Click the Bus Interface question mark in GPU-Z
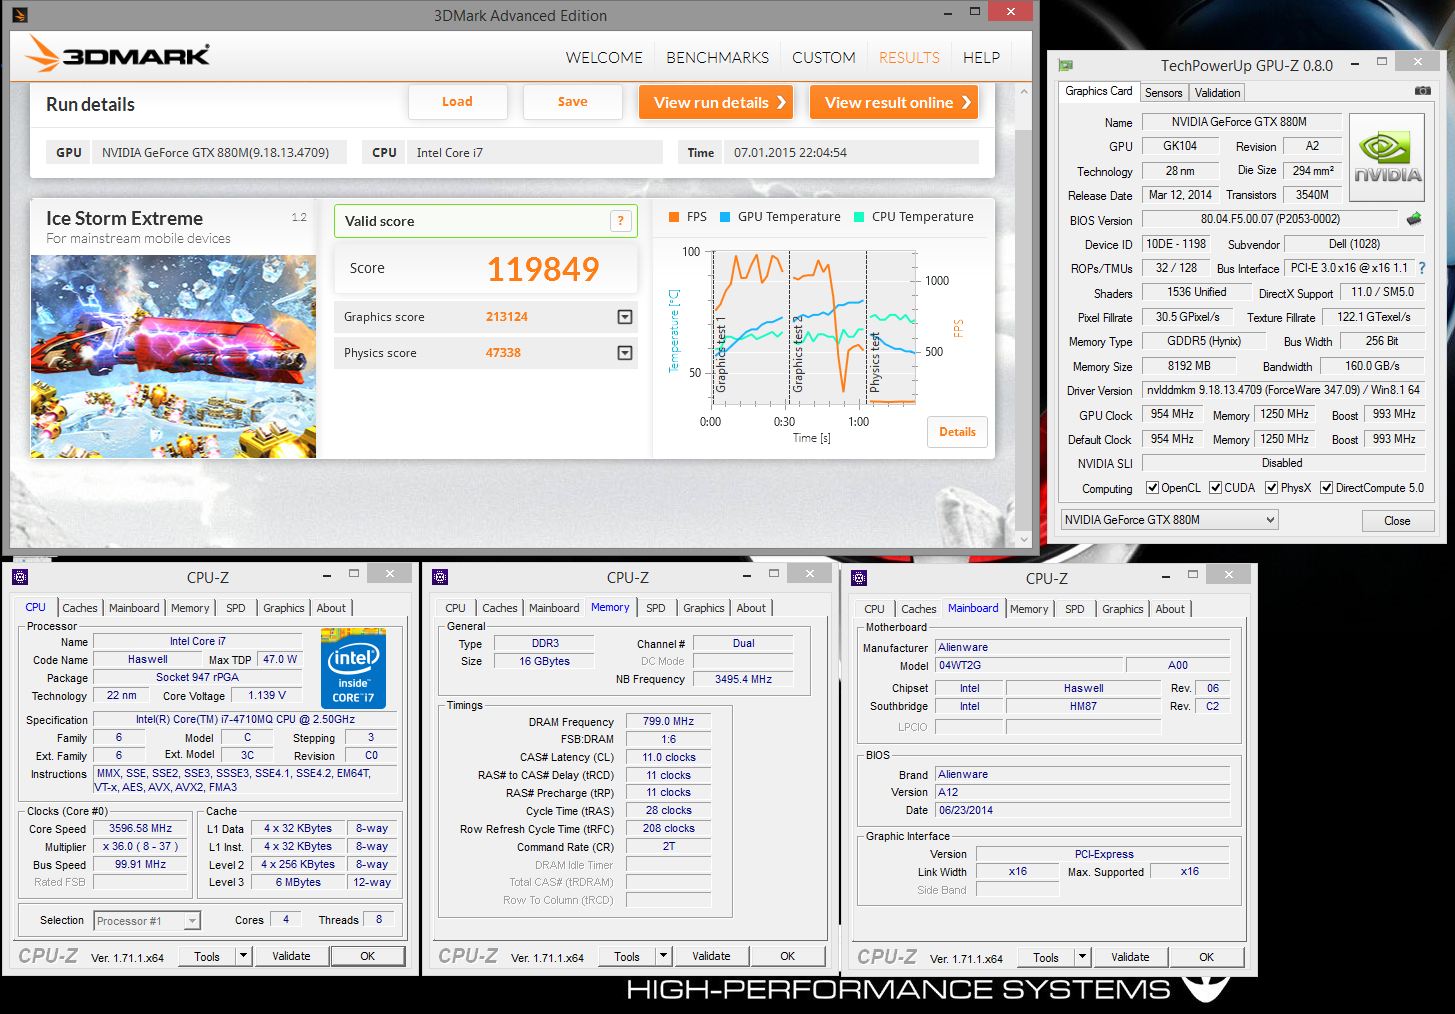 point(1422,268)
